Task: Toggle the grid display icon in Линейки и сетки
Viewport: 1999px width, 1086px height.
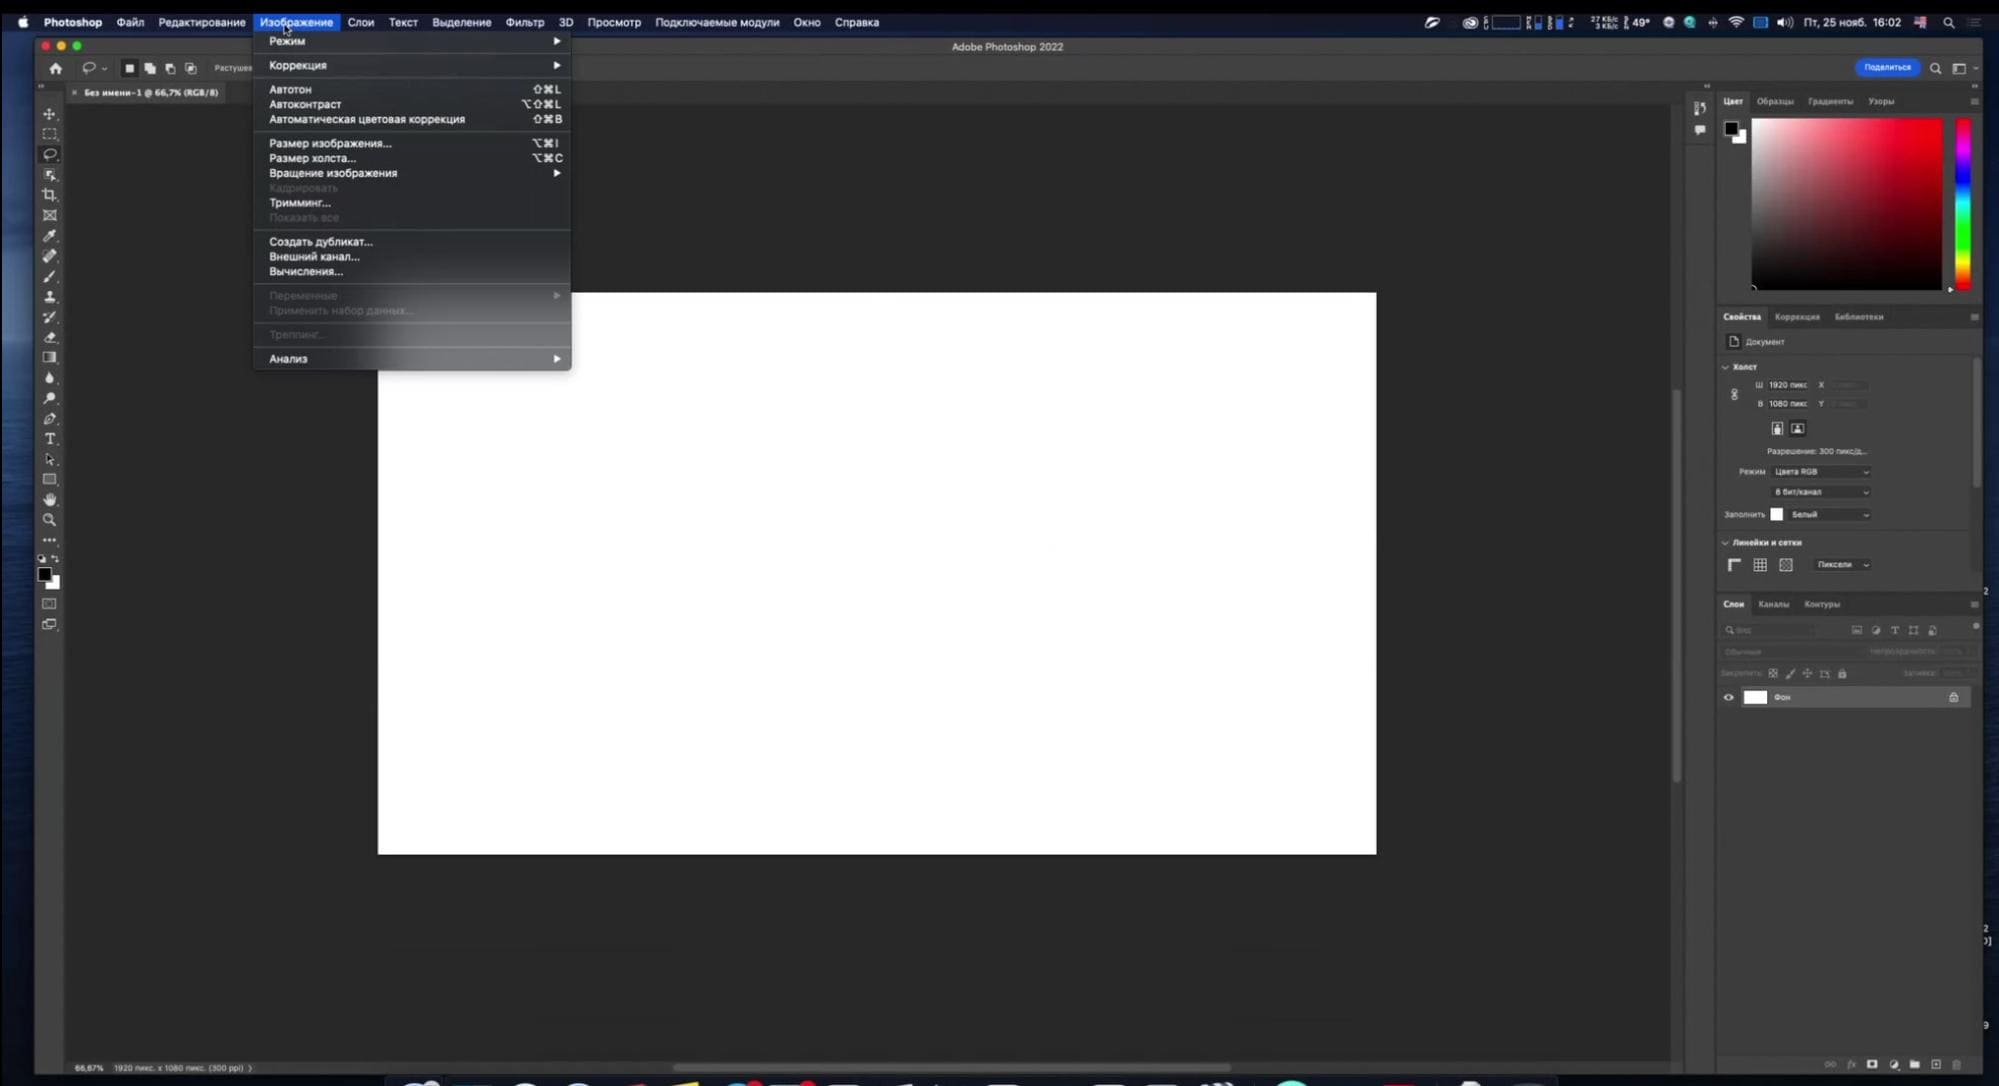Action: coord(1760,565)
